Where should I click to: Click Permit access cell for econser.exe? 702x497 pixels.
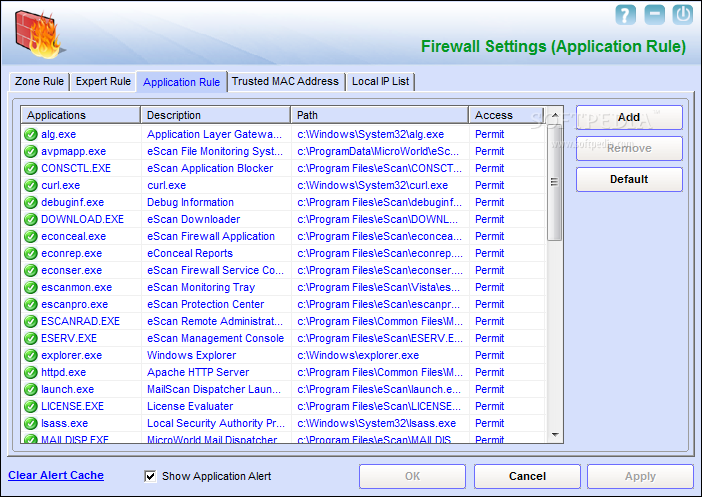[x=489, y=270]
